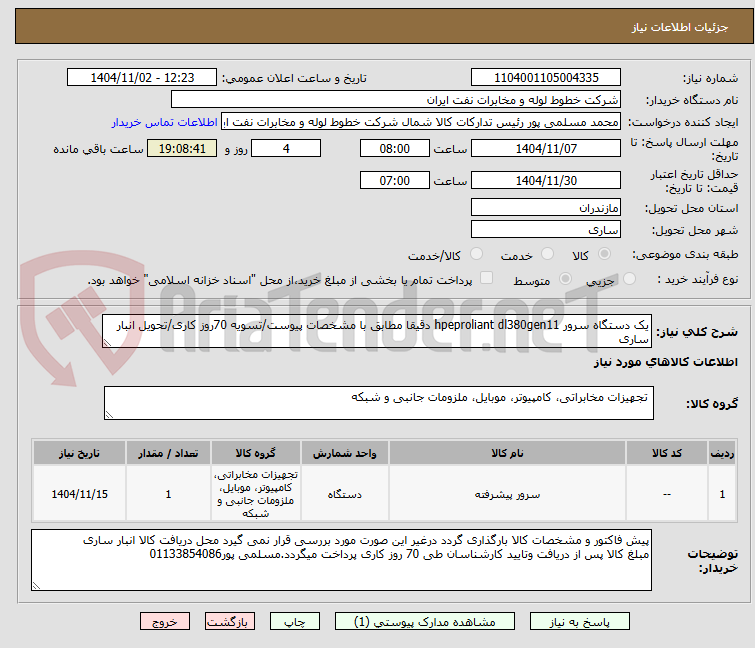Click the announcement date field 1404/11/02 - 12:23
The width and height of the screenshot is (755, 648).
[x=142, y=78]
